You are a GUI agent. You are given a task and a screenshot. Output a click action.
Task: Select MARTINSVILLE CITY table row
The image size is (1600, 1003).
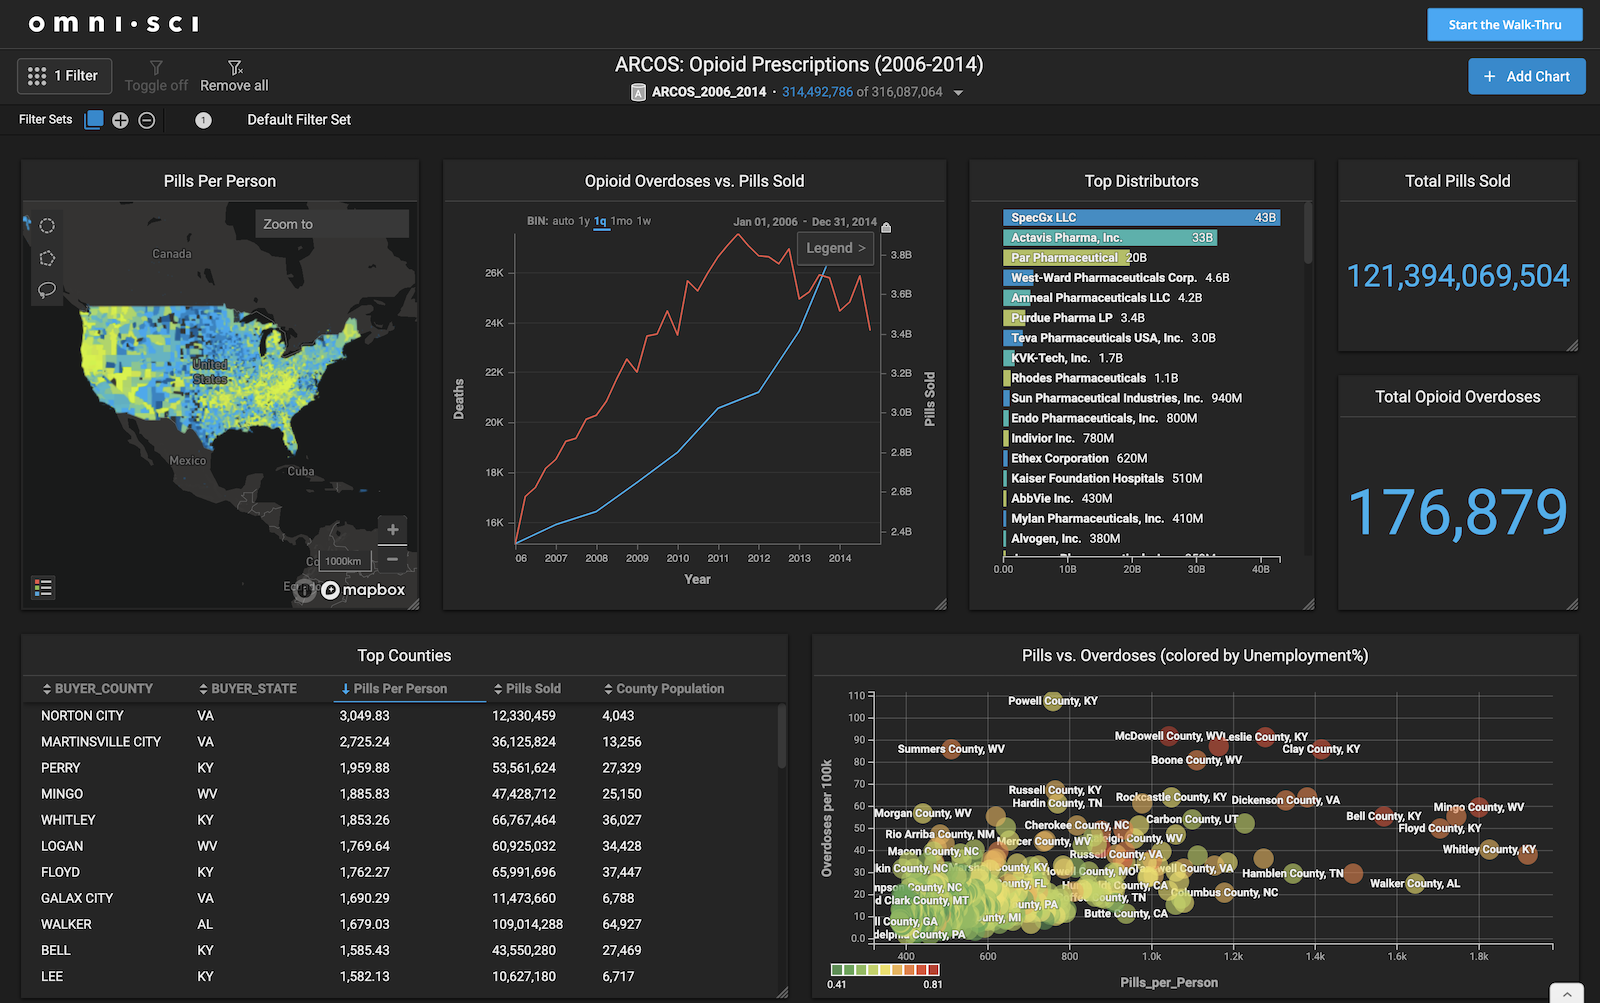(400, 742)
